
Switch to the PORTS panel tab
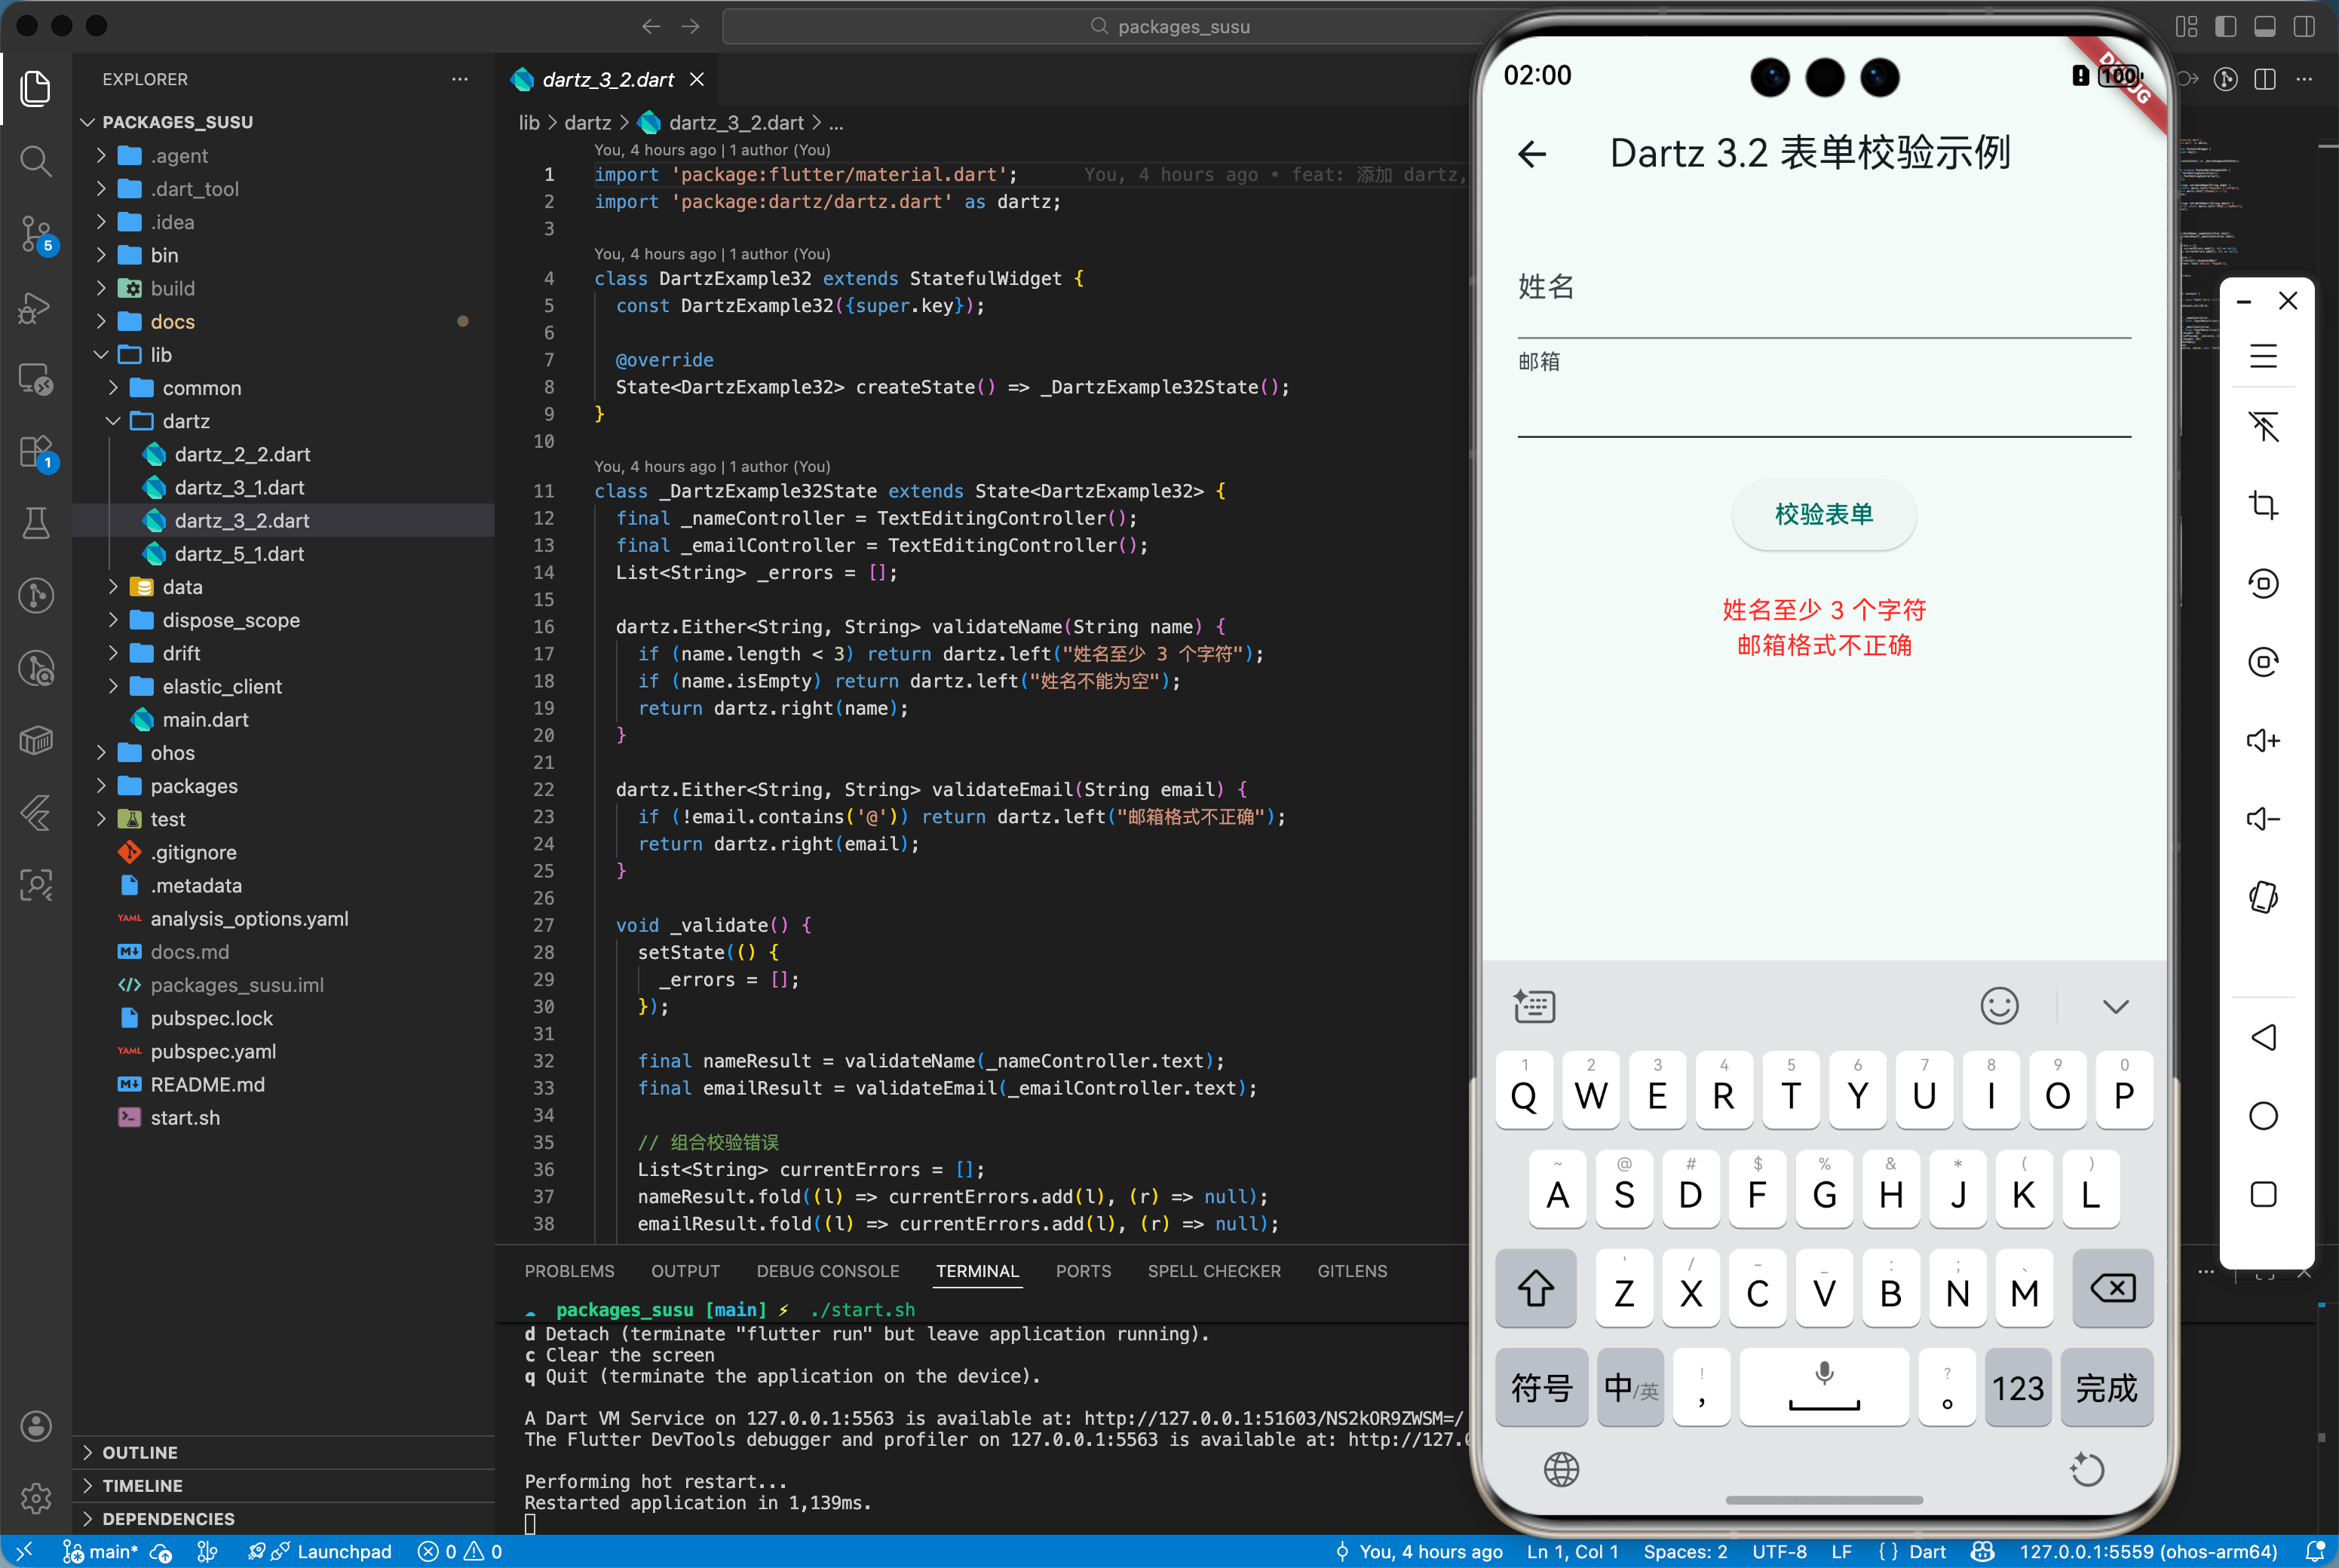click(1083, 1271)
